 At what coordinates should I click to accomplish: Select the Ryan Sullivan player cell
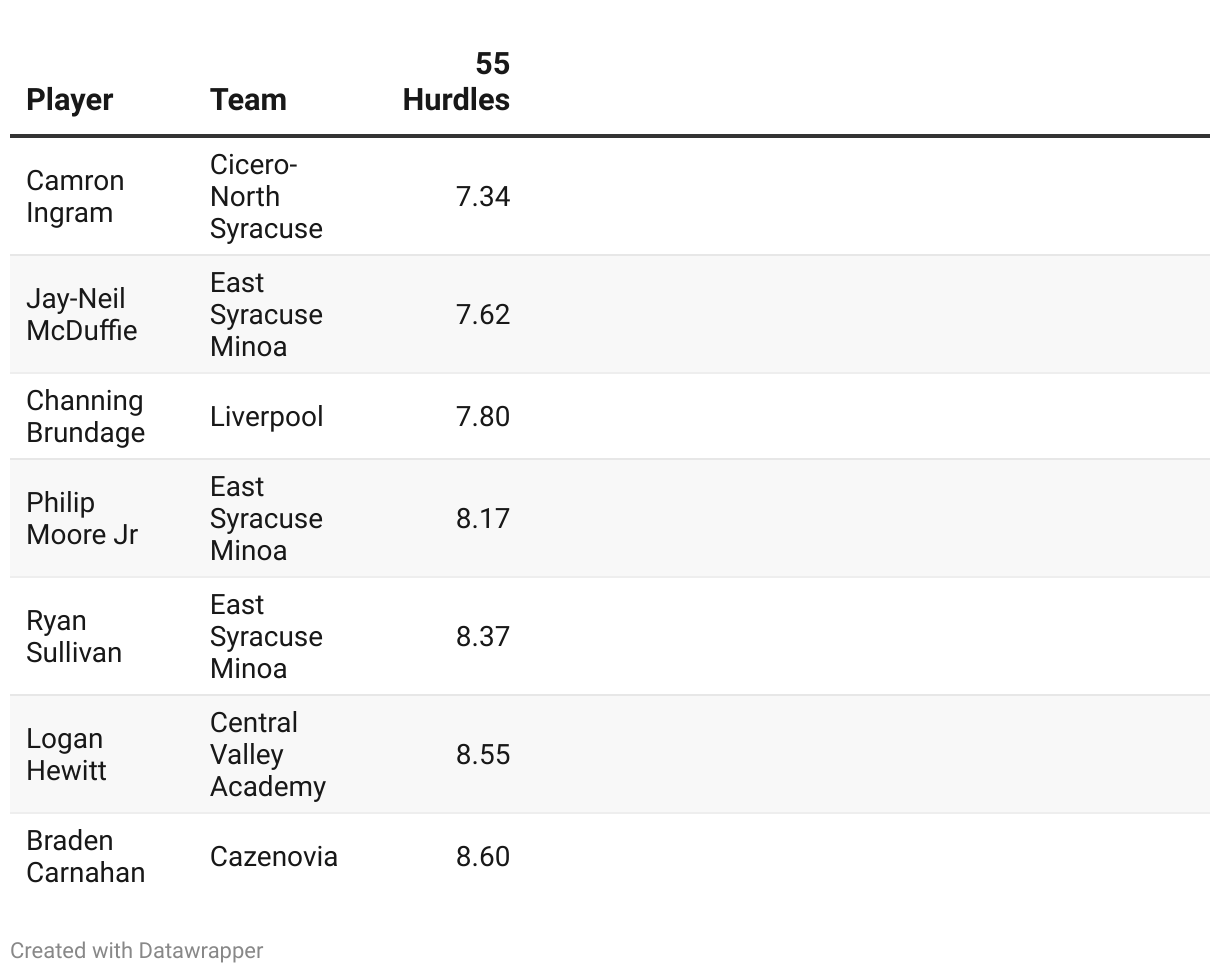coord(74,637)
